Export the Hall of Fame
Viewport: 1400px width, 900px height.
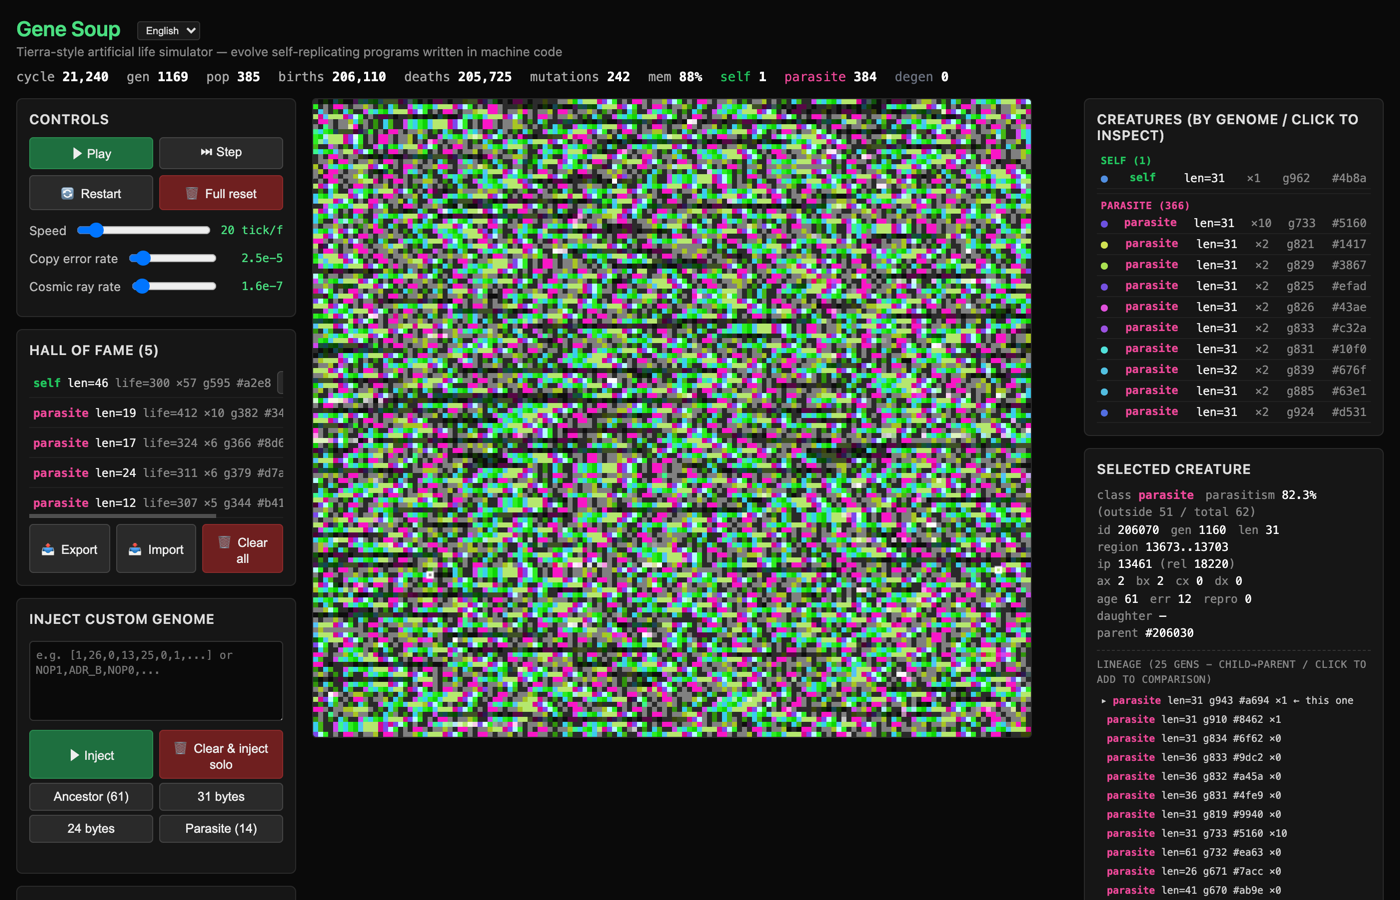pos(70,549)
